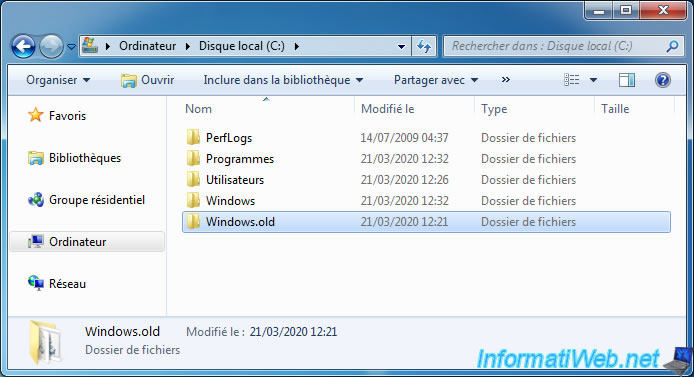Sort by the Type column header
Viewport: 694px width, 377px height.
[494, 109]
